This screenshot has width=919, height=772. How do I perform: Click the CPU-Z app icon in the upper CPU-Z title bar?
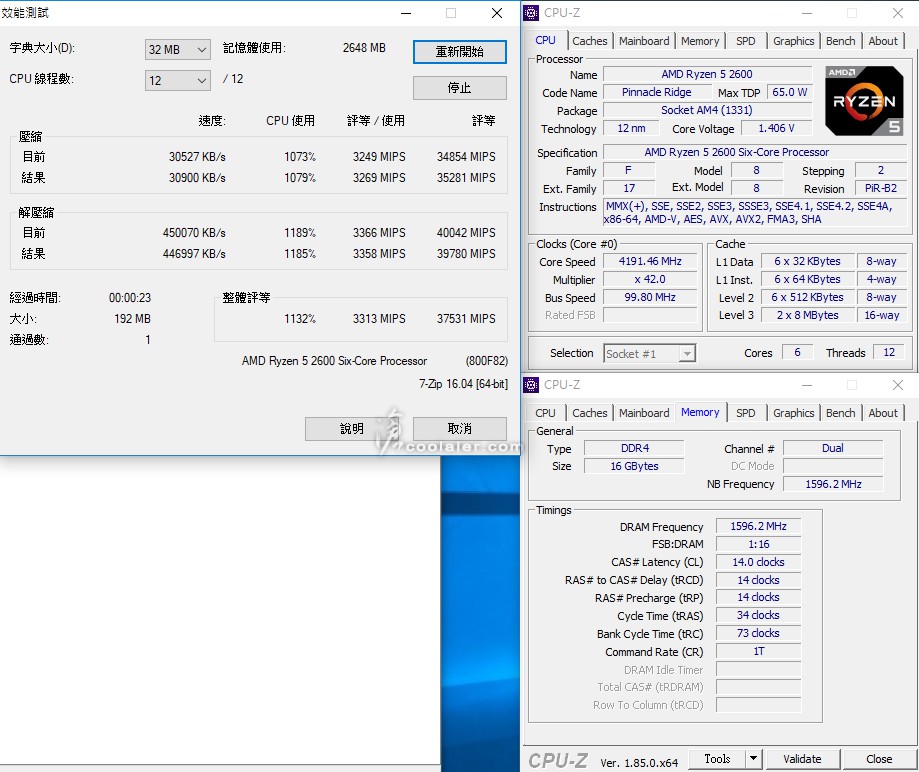click(531, 12)
